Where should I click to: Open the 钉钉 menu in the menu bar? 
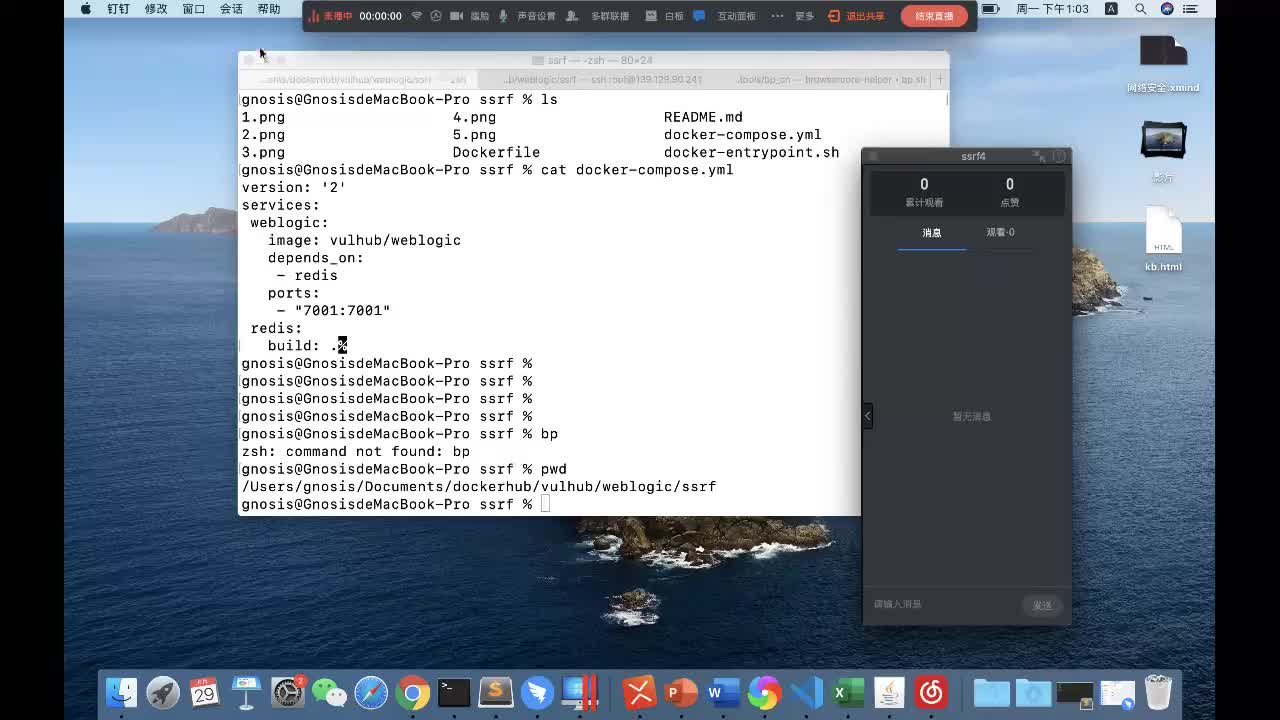click(x=118, y=9)
